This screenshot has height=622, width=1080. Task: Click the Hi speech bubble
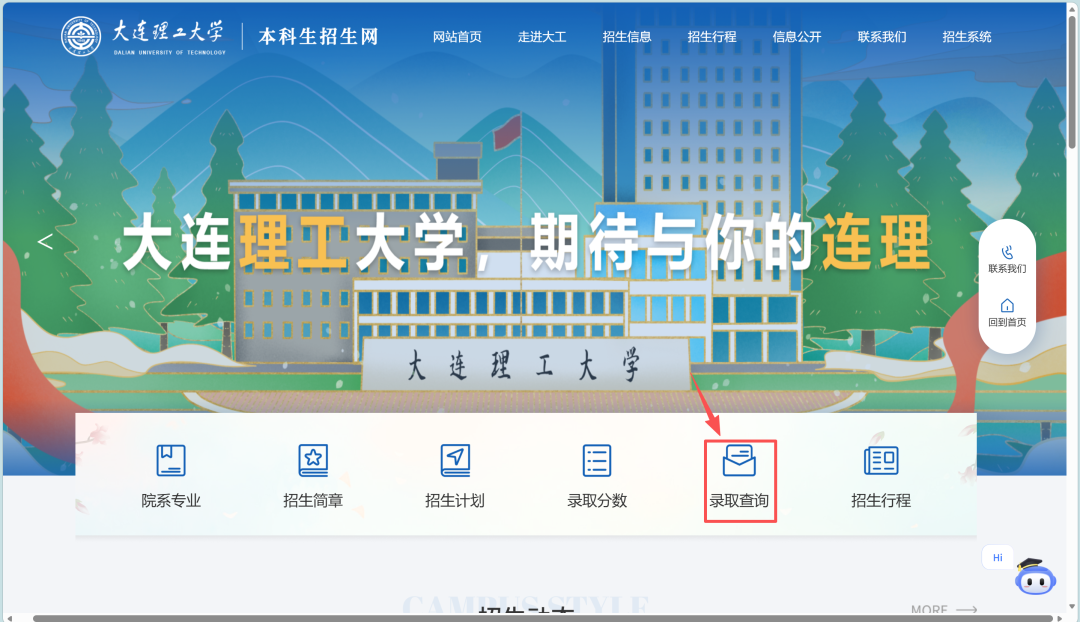point(997,557)
